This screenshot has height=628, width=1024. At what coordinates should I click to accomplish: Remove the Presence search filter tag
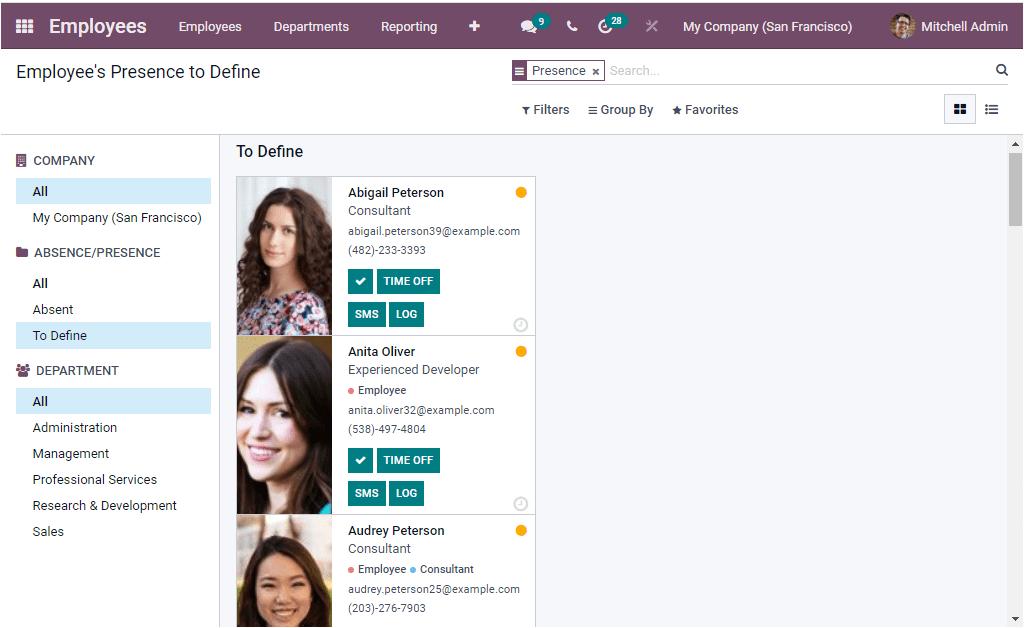tap(596, 71)
